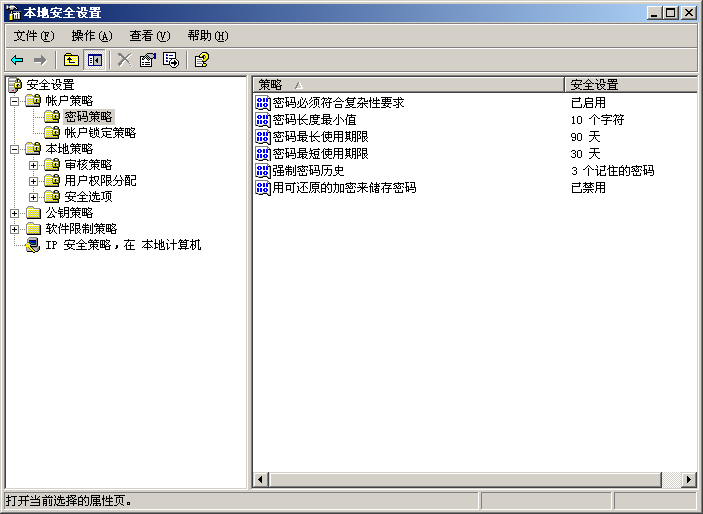Click the horizontal scrollbar right arrow
The image size is (703, 514).
pyautogui.click(x=689, y=479)
